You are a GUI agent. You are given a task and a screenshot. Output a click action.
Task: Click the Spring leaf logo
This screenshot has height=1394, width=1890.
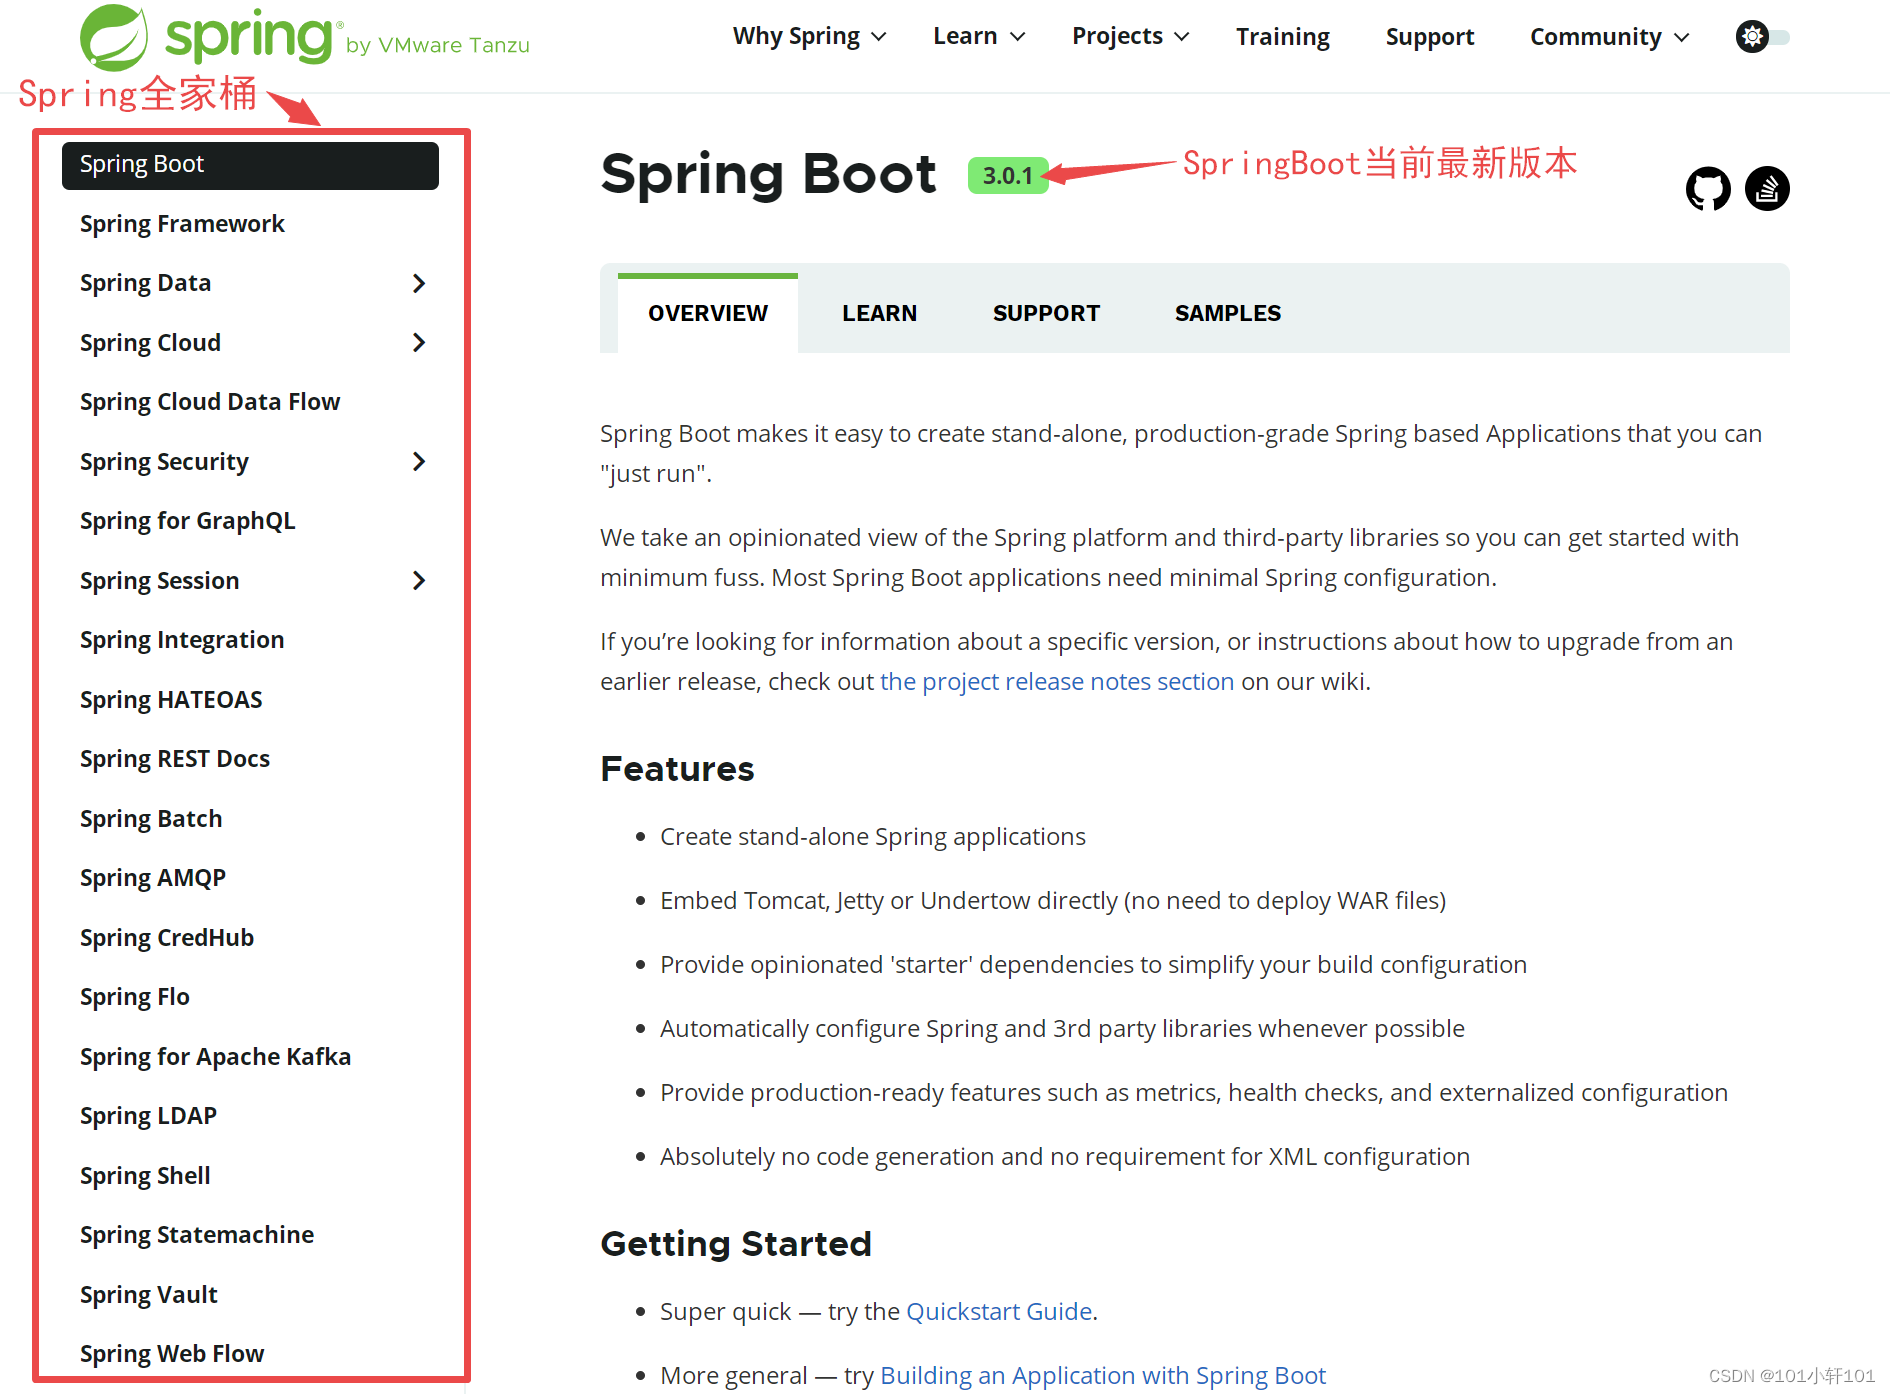pyautogui.click(x=114, y=37)
